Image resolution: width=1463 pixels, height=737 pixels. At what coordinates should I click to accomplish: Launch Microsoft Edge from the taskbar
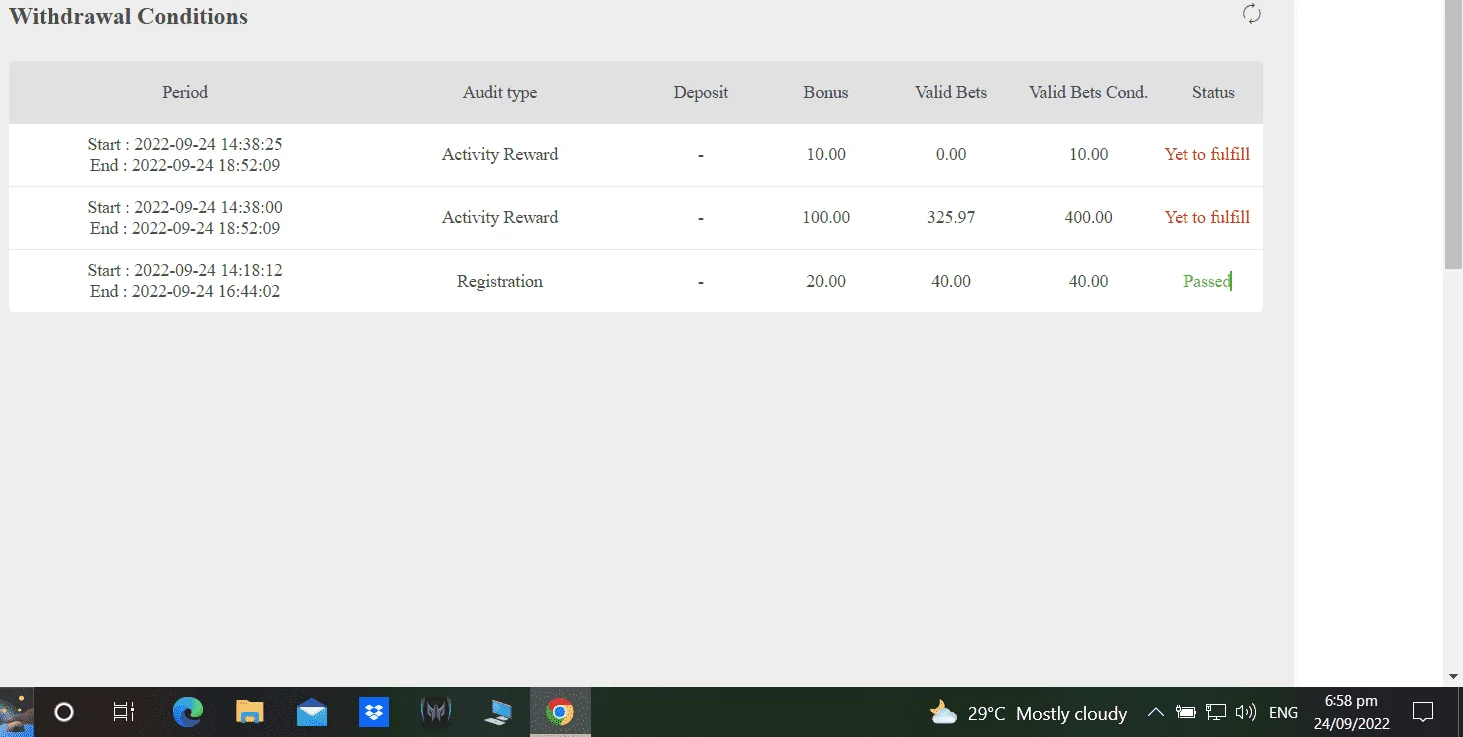(187, 712)
